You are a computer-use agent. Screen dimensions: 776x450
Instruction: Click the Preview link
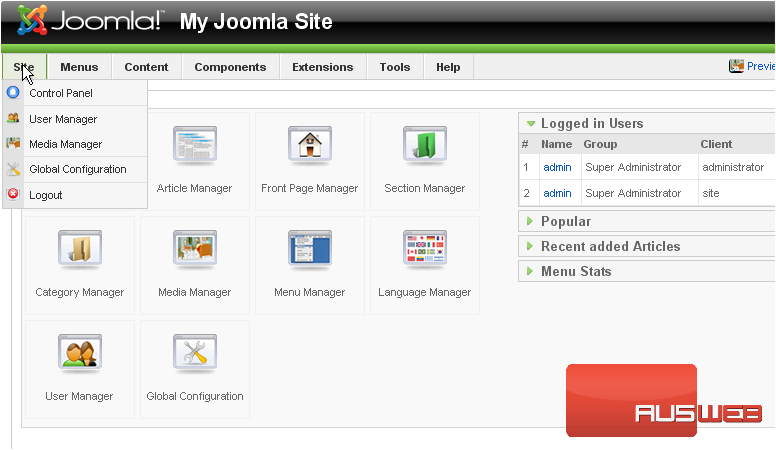(758, 66)
